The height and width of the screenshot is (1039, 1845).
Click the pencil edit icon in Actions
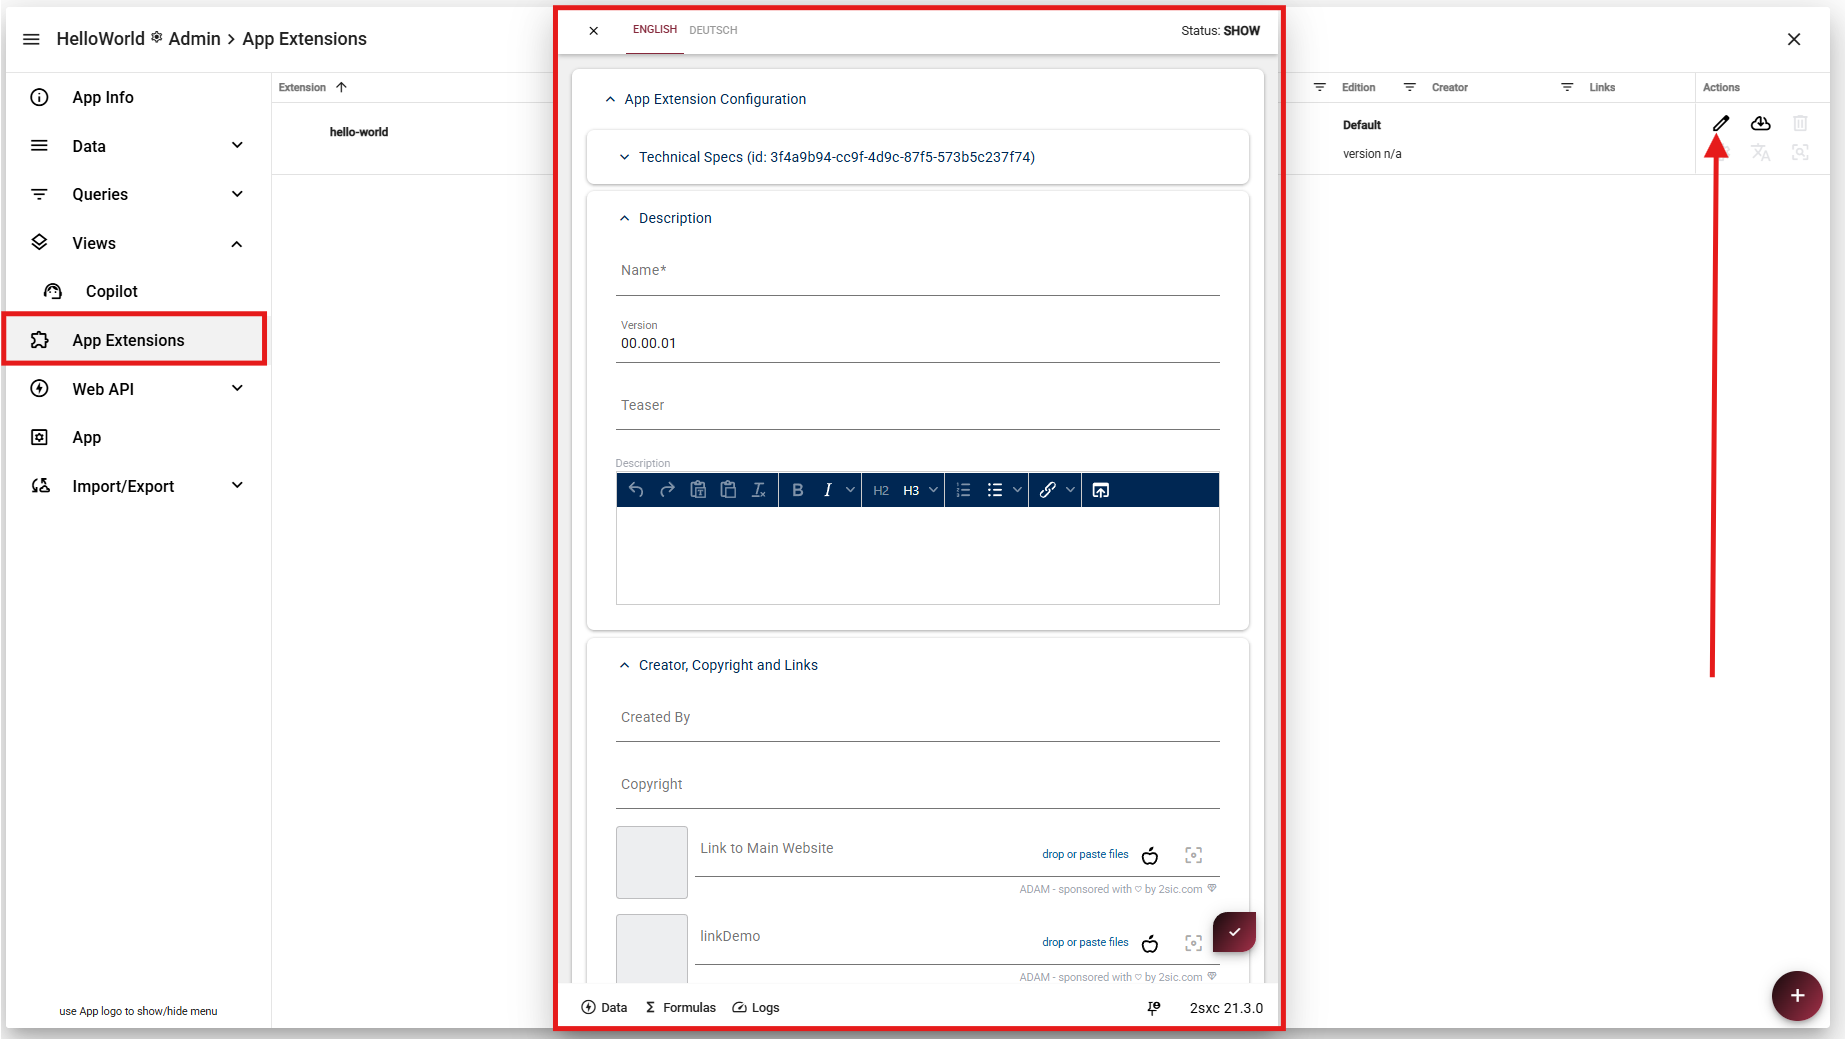pyautogui.click(x=1720, y=124)
